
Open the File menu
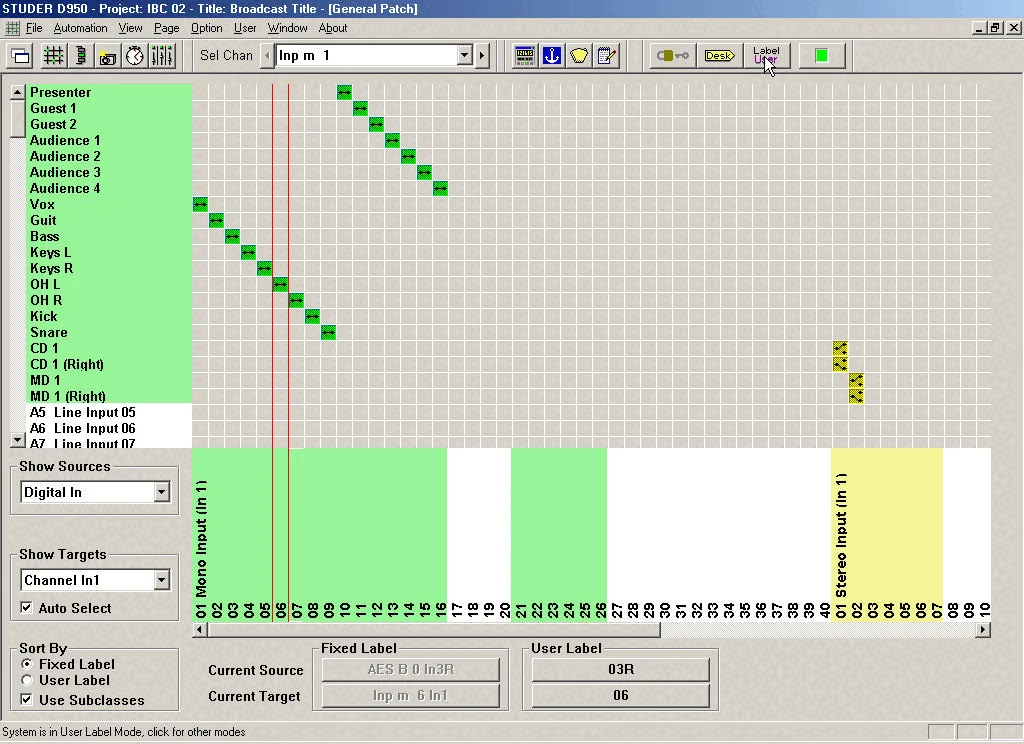(x=34, y=28)
